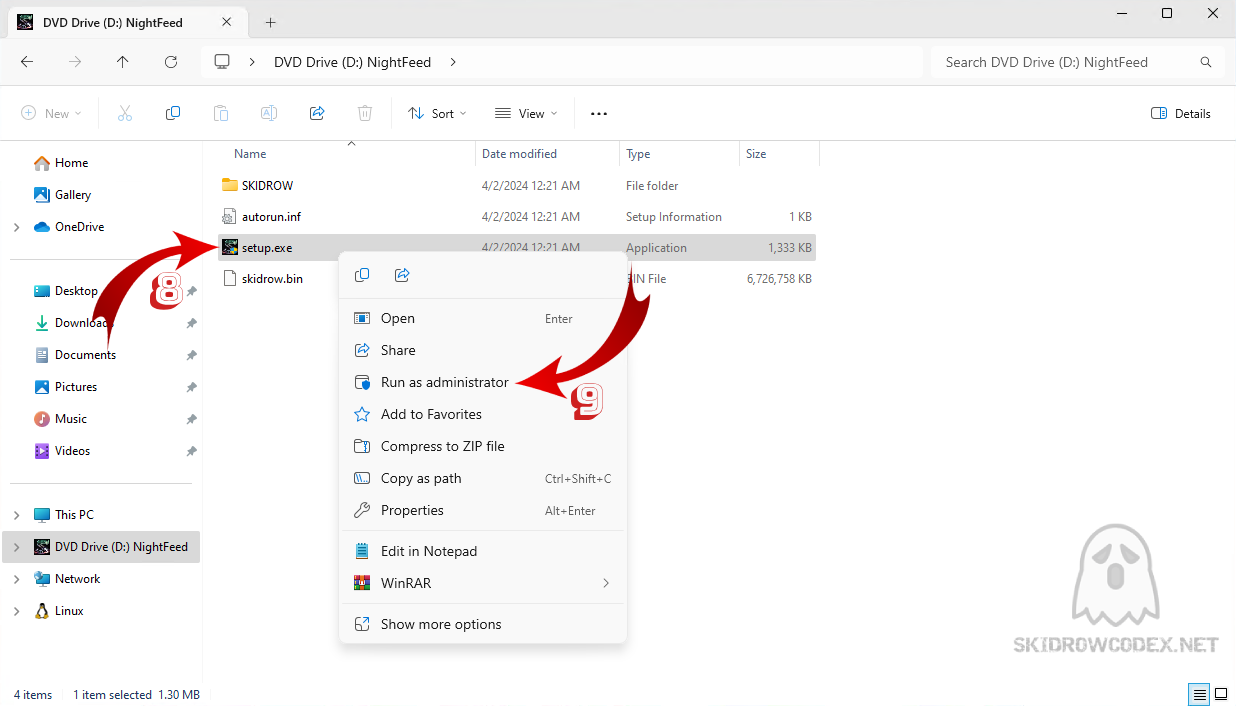Choose Open from the context menu
This screenshot has height=706, width=1236.
[x=483, y=318]
